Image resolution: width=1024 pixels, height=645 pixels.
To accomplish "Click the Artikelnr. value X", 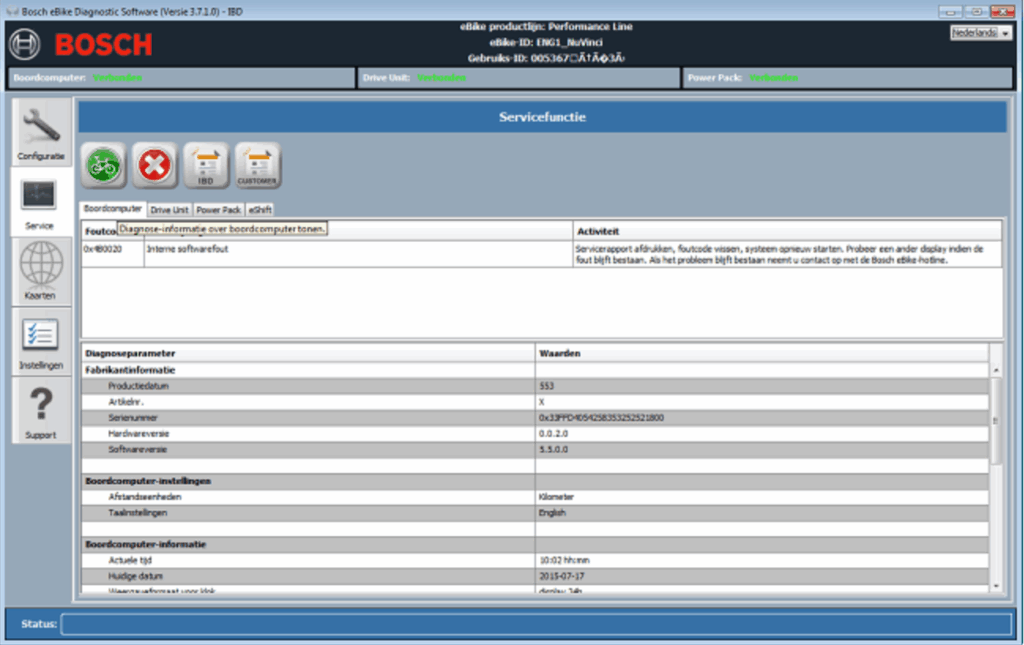I will (541, 402).
